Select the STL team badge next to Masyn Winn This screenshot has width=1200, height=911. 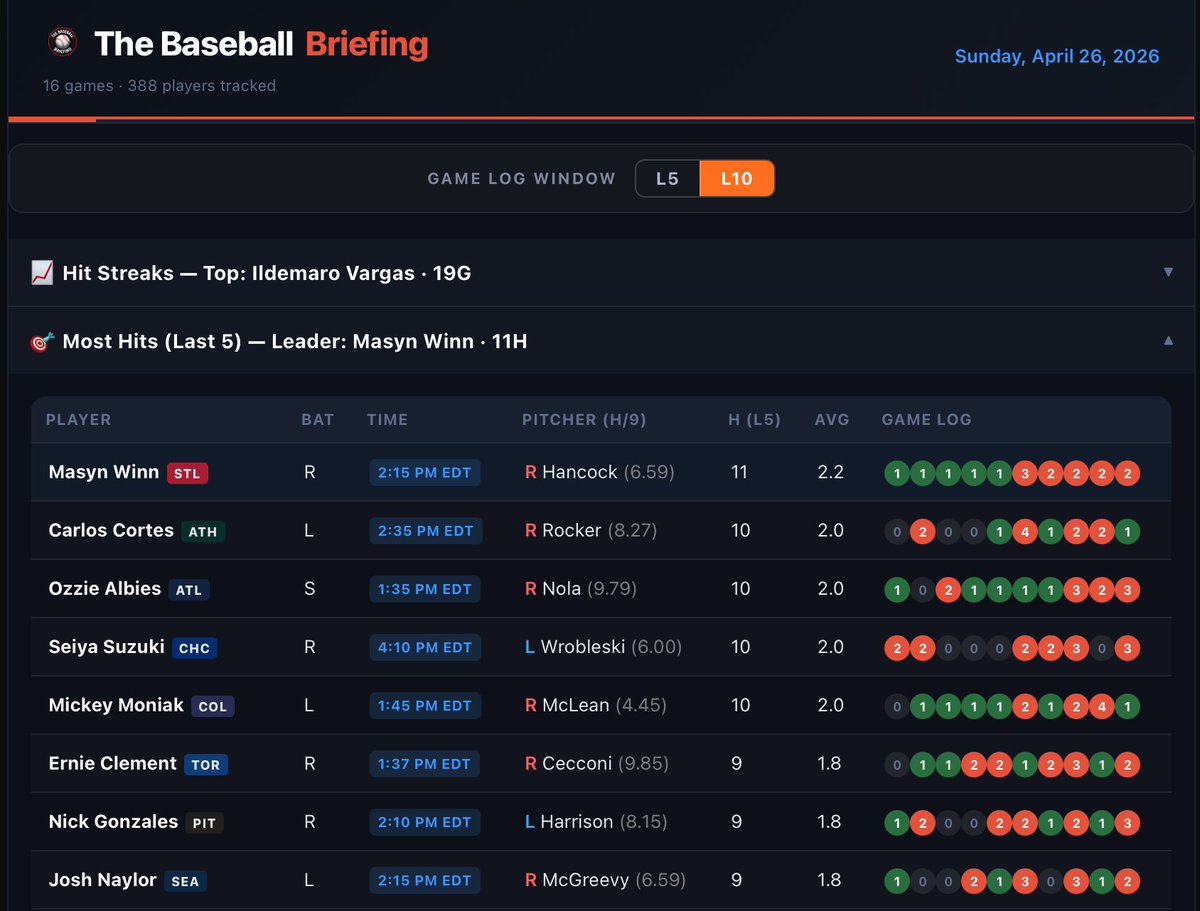188,471
